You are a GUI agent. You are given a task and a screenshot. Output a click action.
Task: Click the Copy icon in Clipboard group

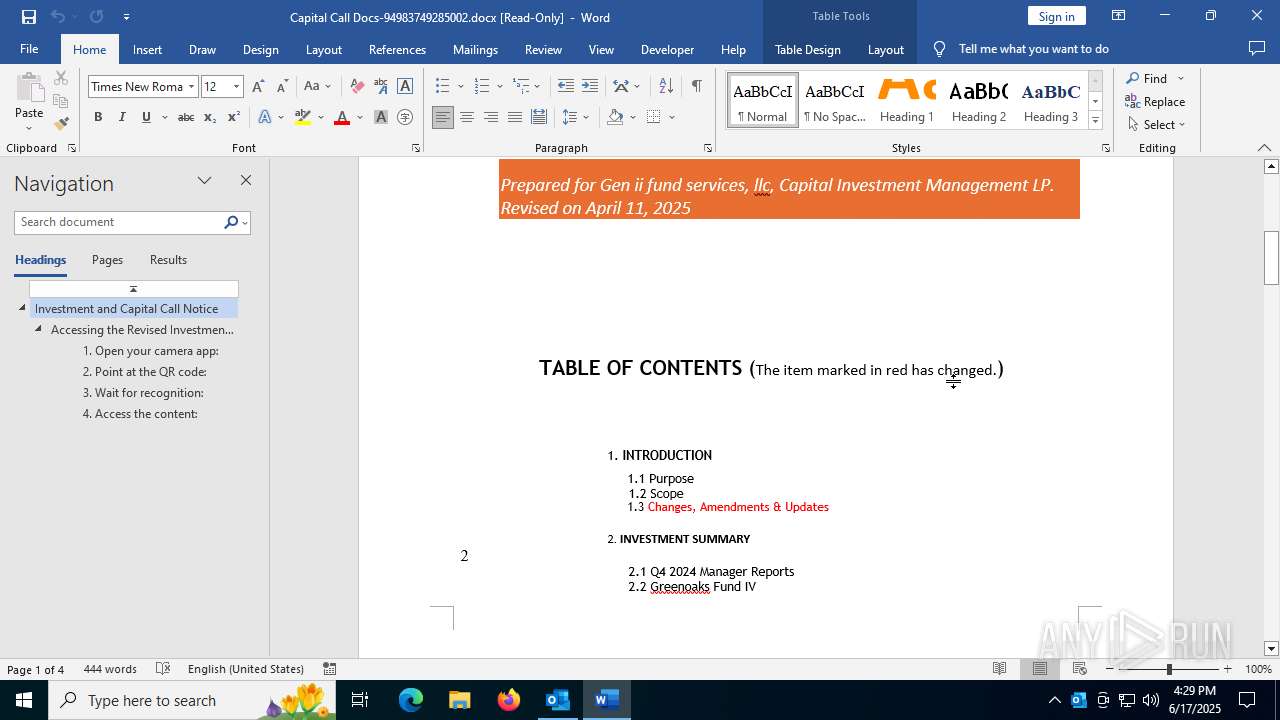(61, 101)
